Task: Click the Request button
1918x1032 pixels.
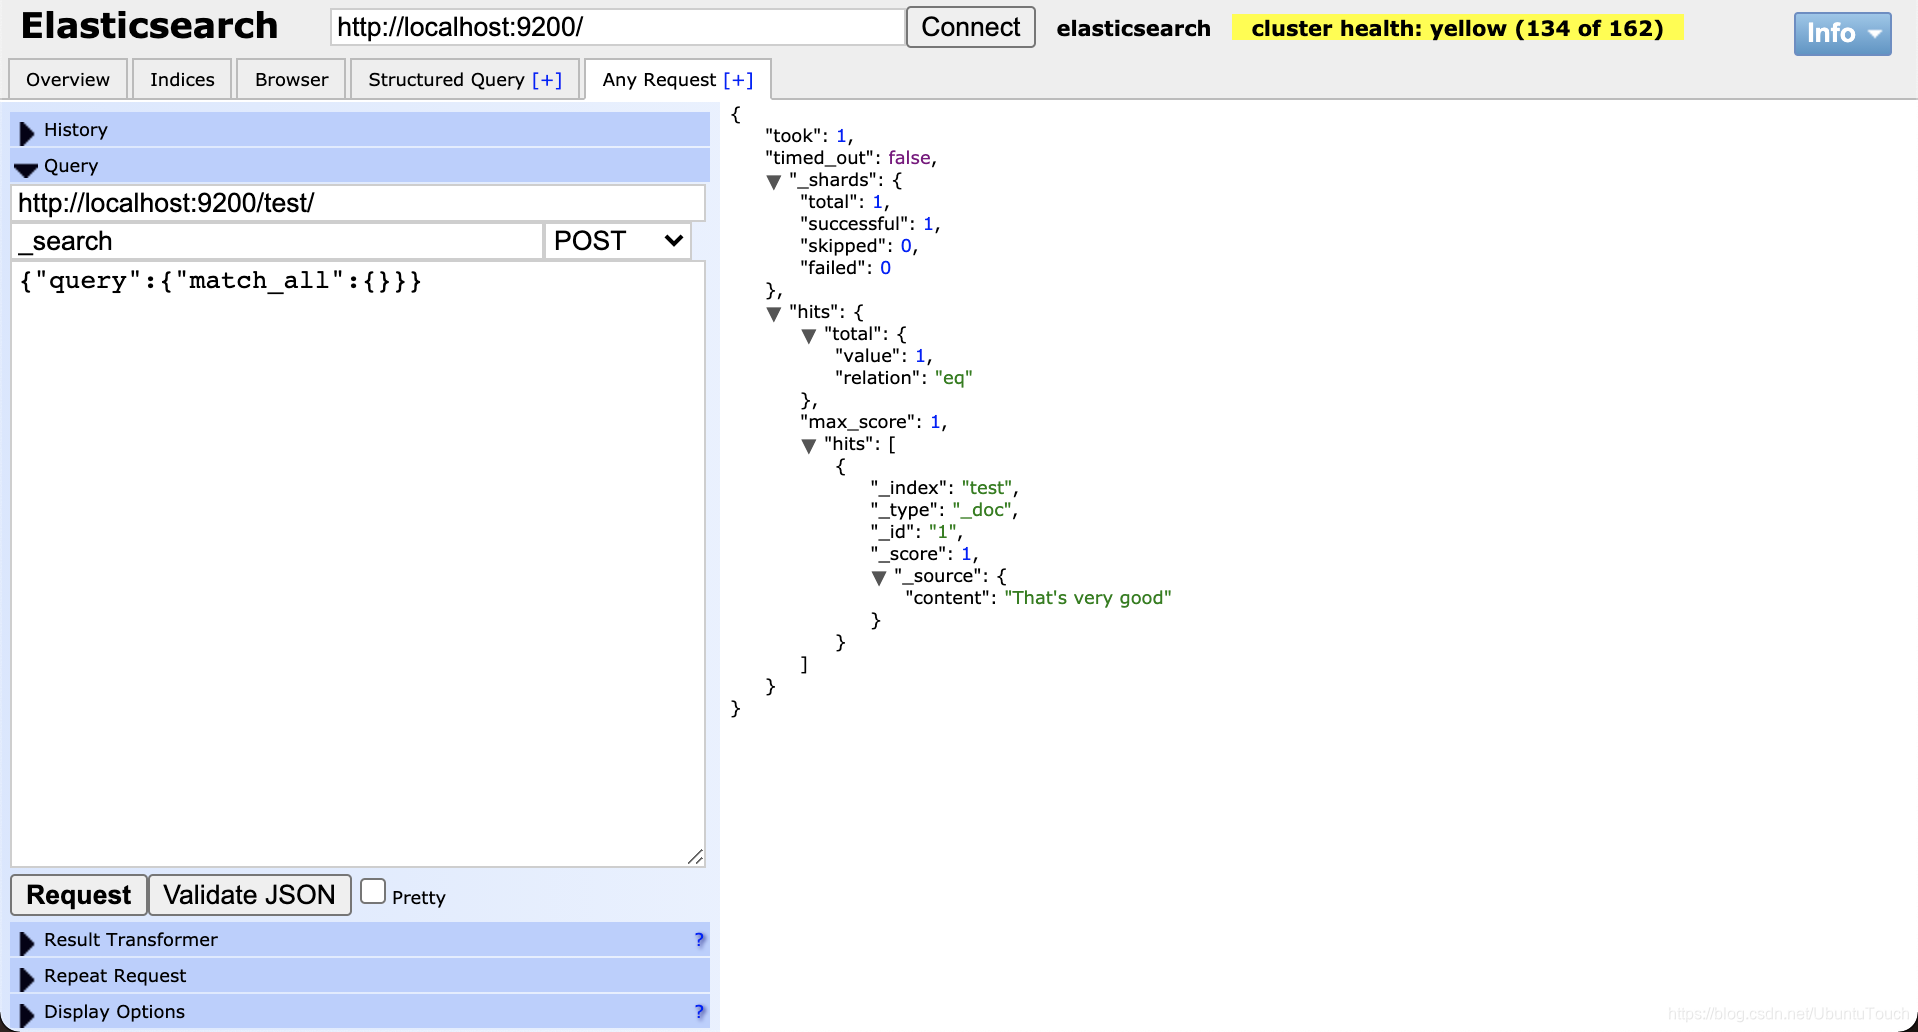Action: 78,894
